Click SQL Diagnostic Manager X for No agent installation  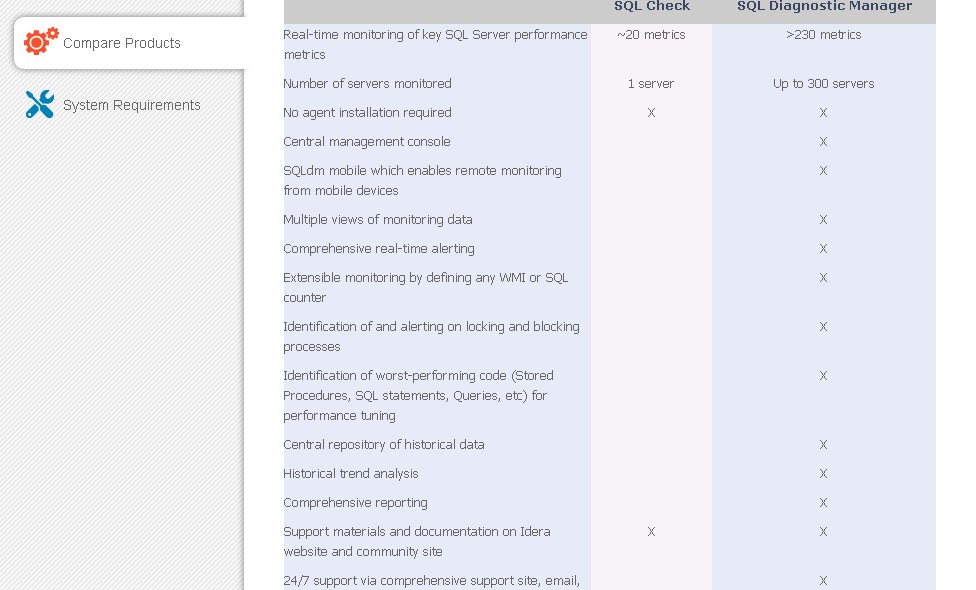pos(824,113)
